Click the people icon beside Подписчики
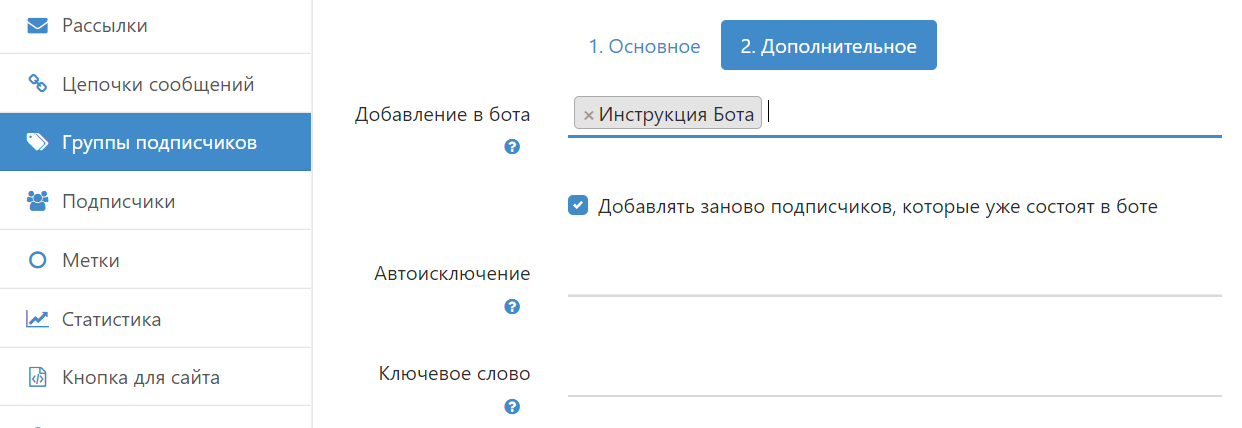This screenshot has width=1242, height=428. point(37,201)
